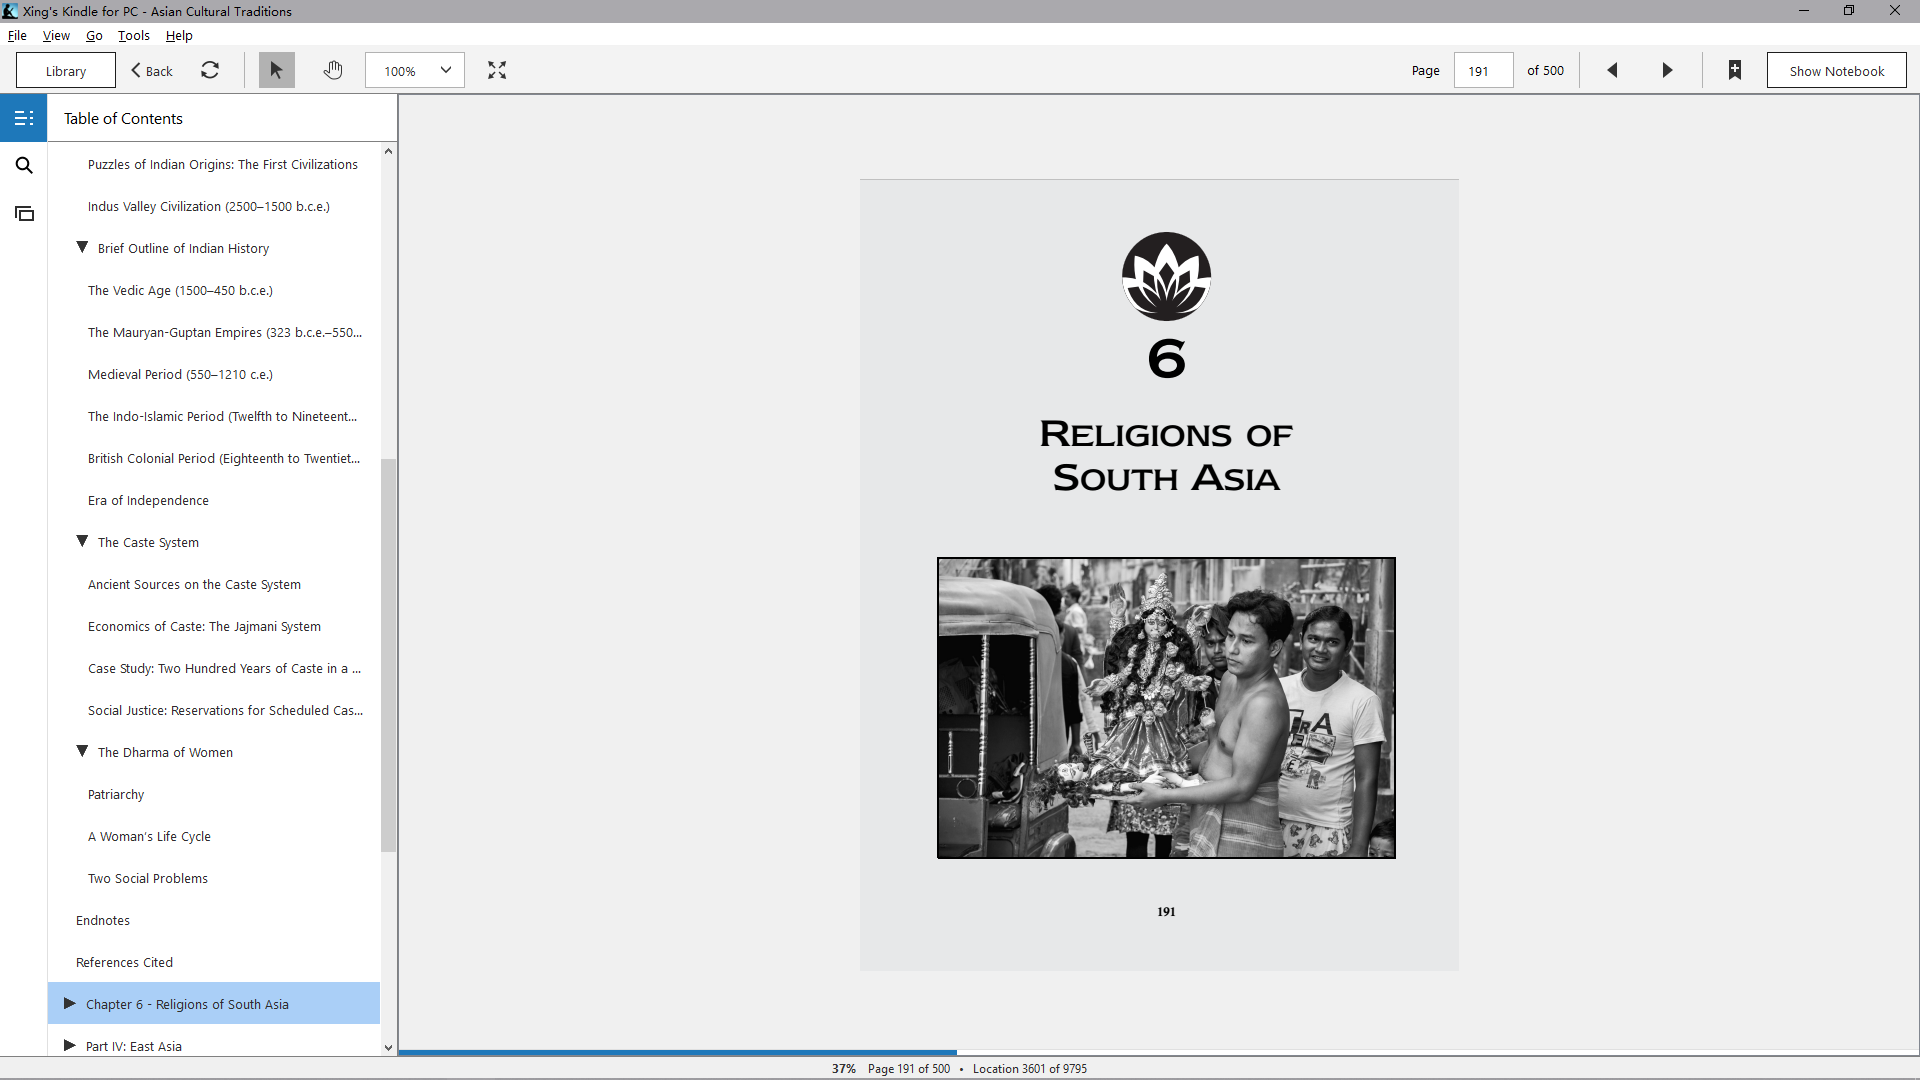Open the Go menu
Image resolution: width=1920 pixels, height=1080 pixels.
[94, 35]
